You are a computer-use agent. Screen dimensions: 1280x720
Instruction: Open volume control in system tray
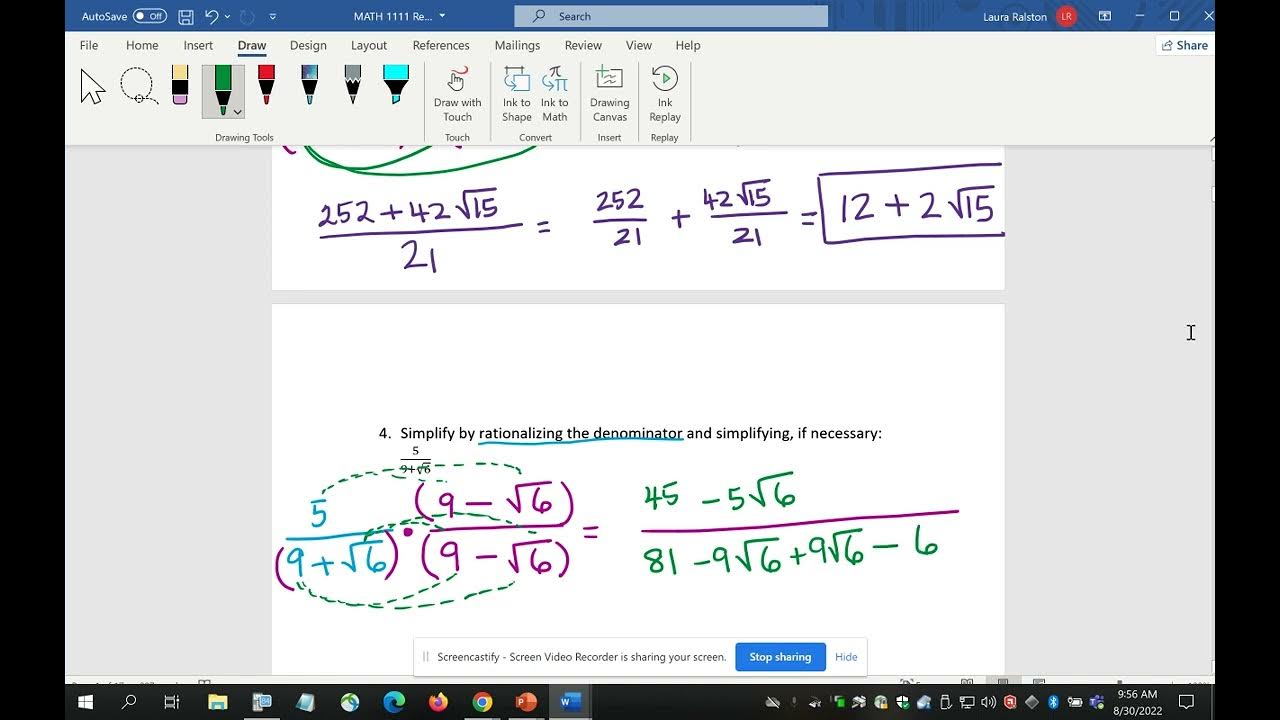988,702
